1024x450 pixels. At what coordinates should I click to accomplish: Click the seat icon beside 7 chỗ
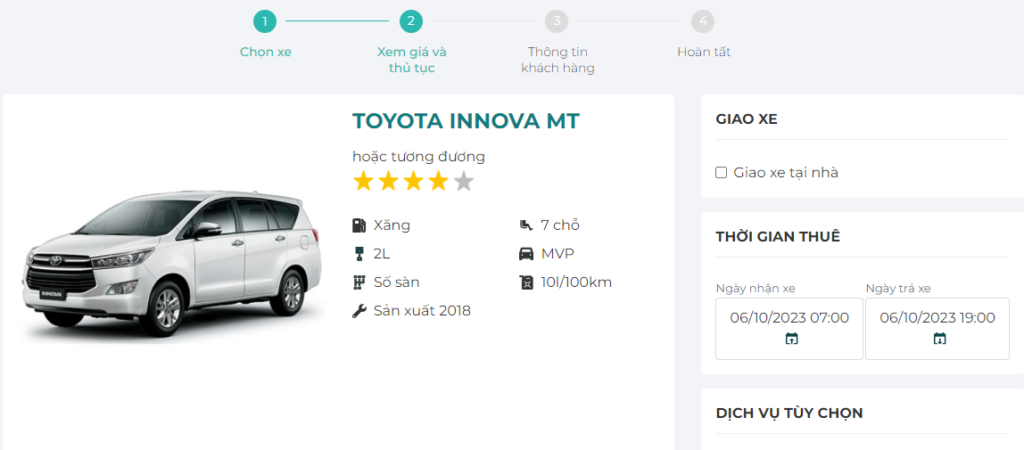[x=527, y=225]
